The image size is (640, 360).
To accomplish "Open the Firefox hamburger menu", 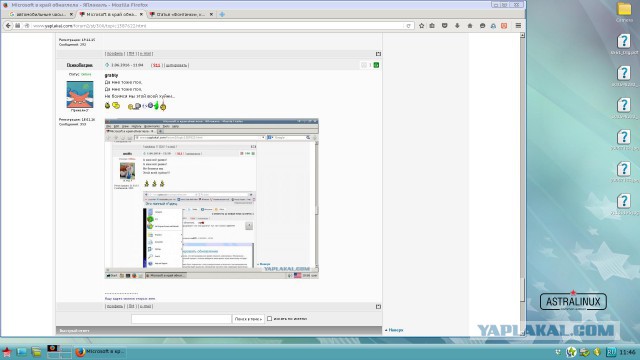I will tap(518, 26).
